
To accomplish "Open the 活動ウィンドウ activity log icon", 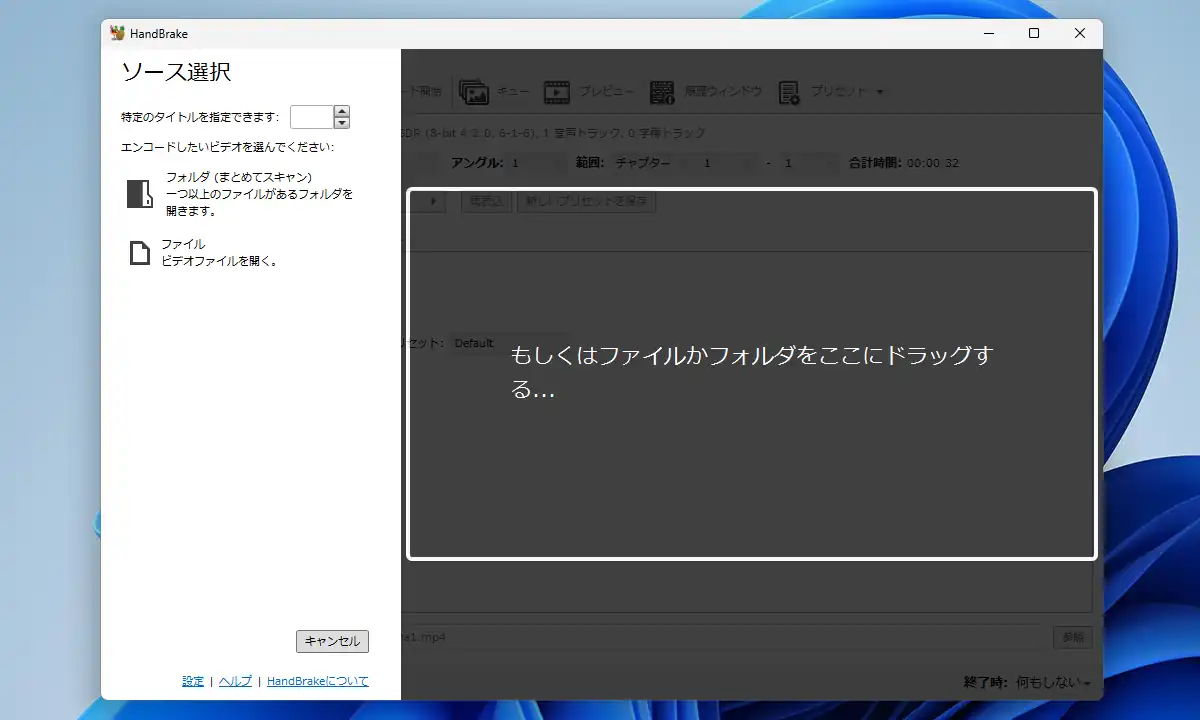I will pyautogui.click(x=662, y=92).
